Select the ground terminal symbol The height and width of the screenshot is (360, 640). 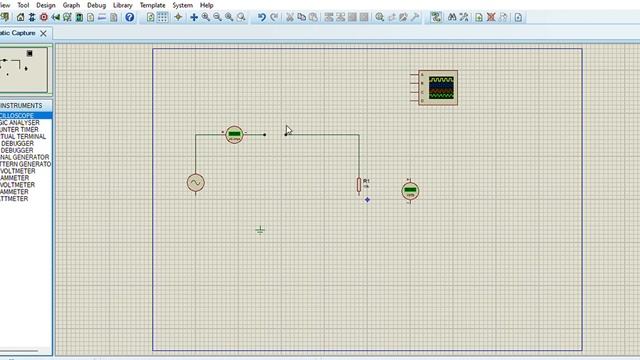click(x=260, y=231)
